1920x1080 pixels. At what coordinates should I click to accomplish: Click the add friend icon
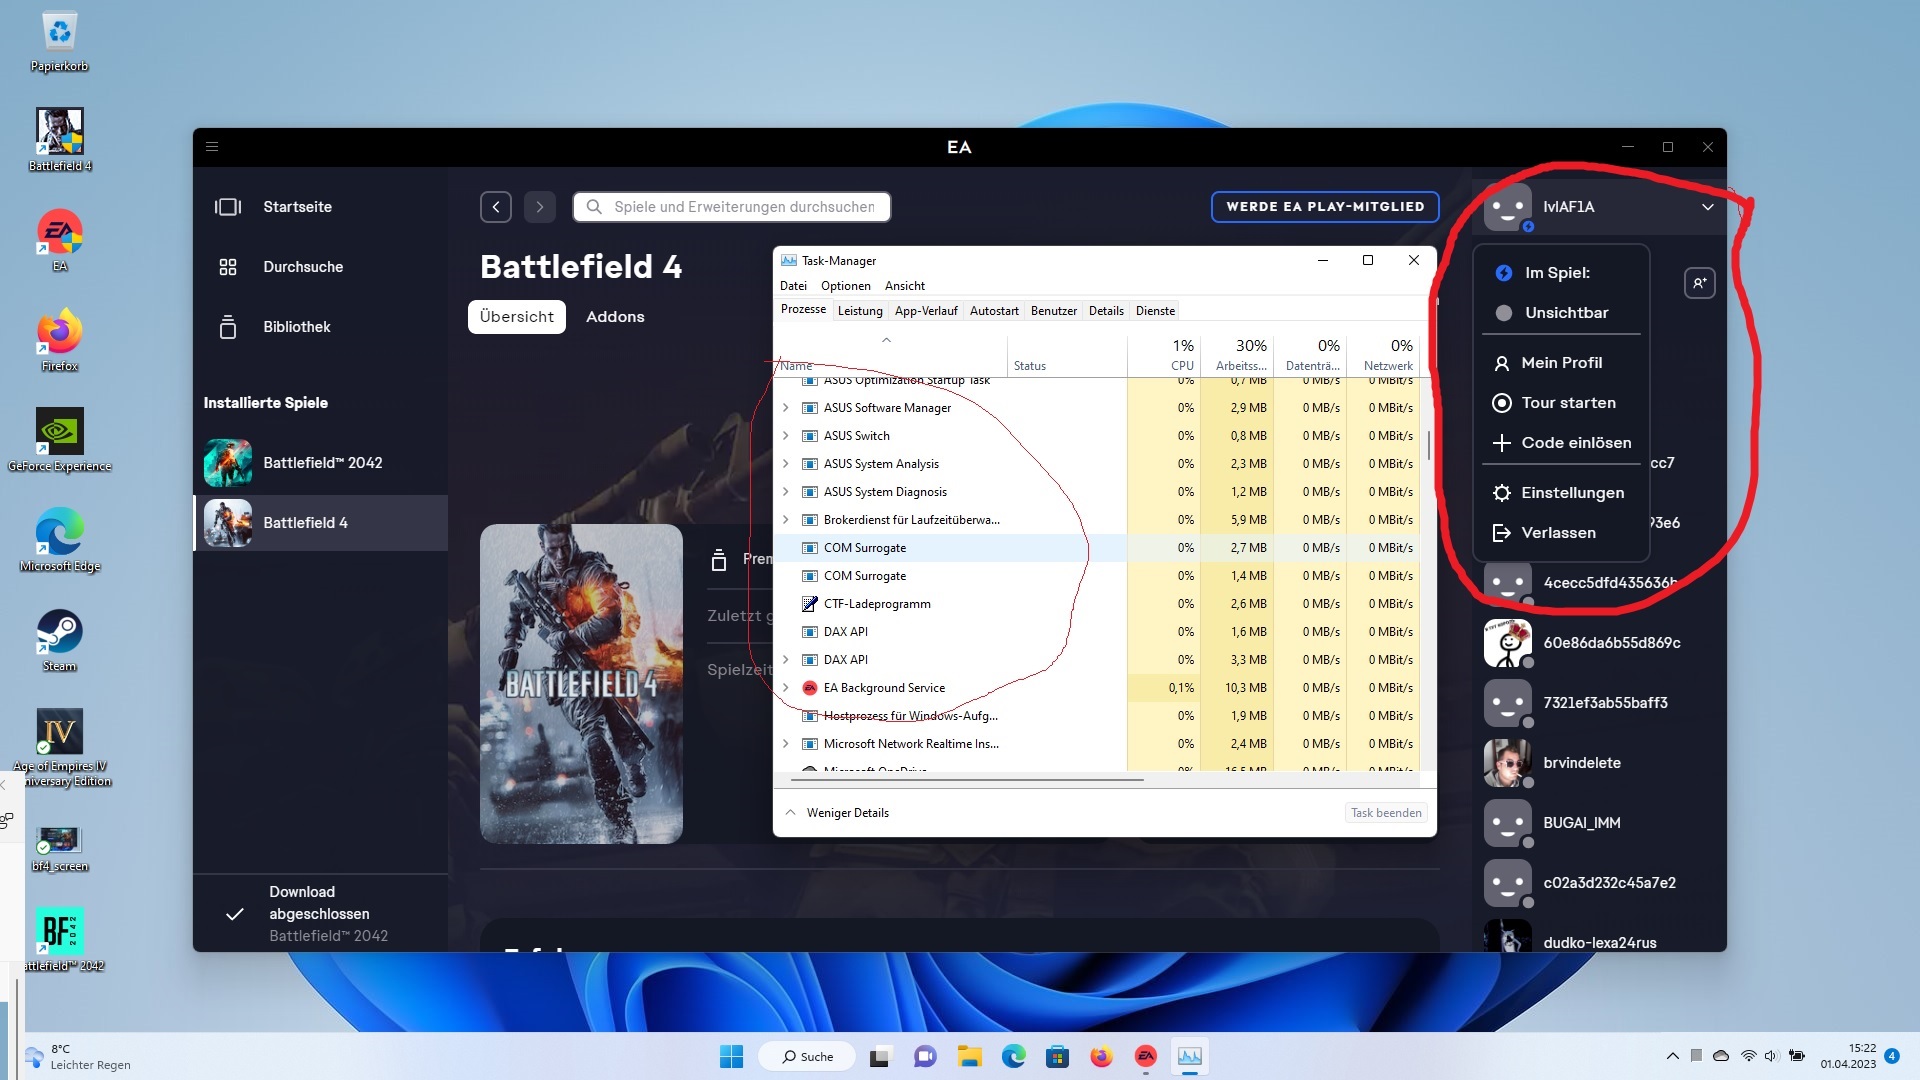click(1700, 283)
